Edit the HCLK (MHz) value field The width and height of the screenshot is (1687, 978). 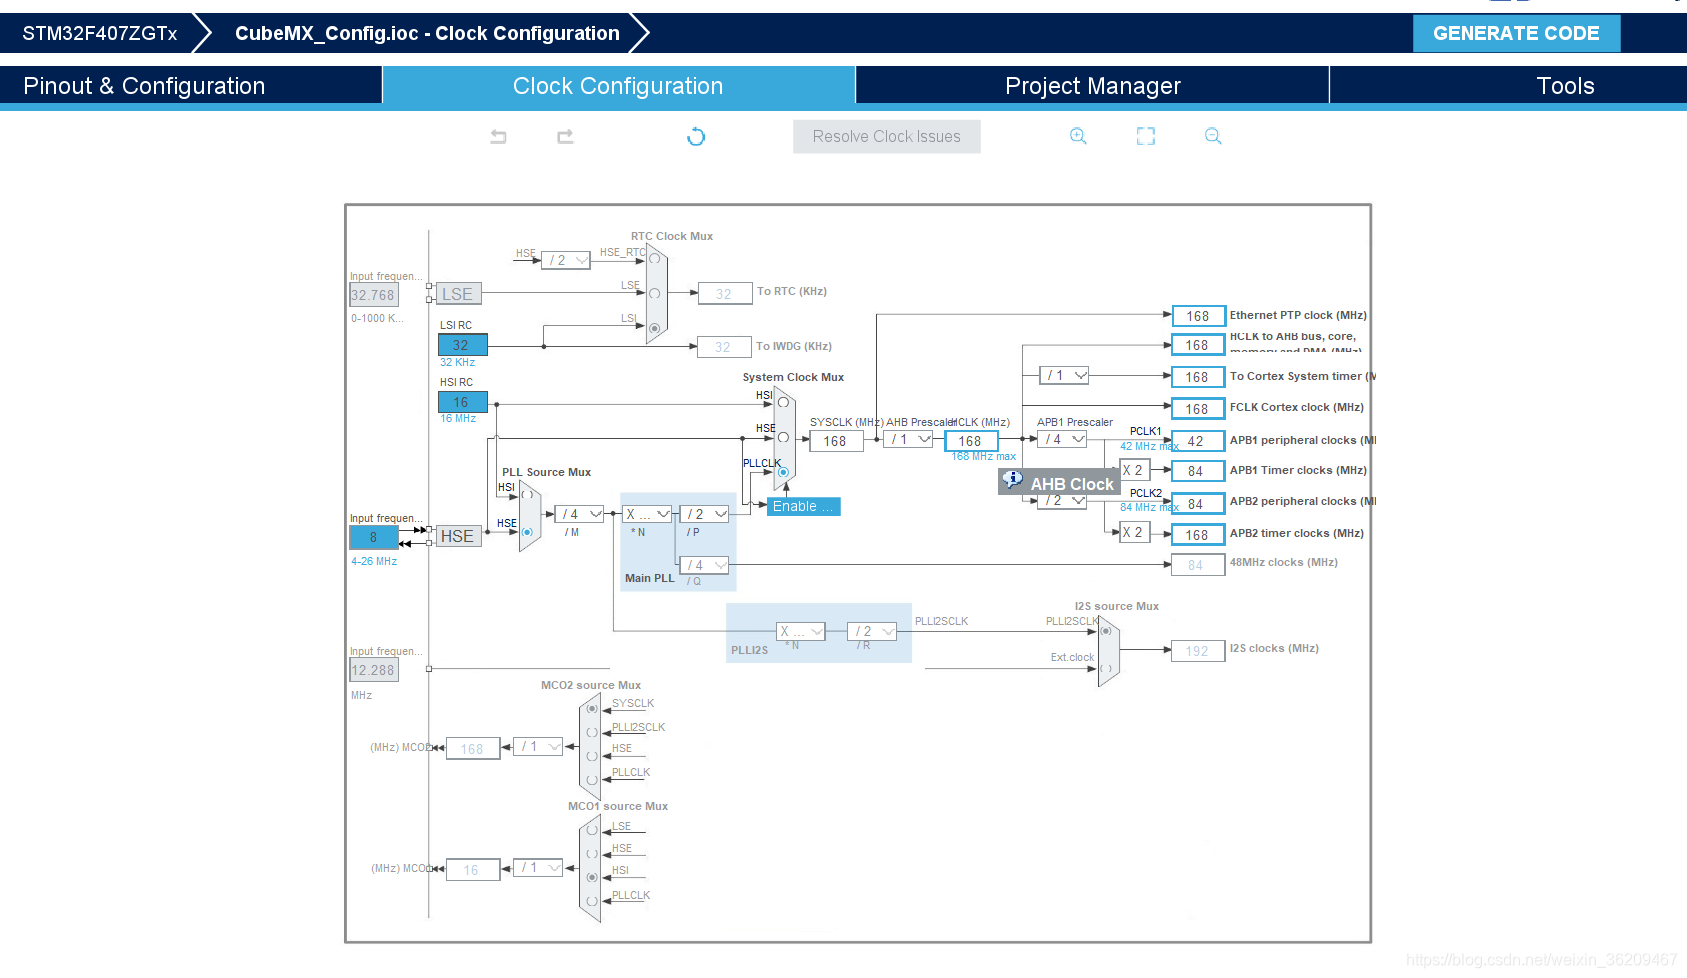pyautogui.click(x=970, y=441)
